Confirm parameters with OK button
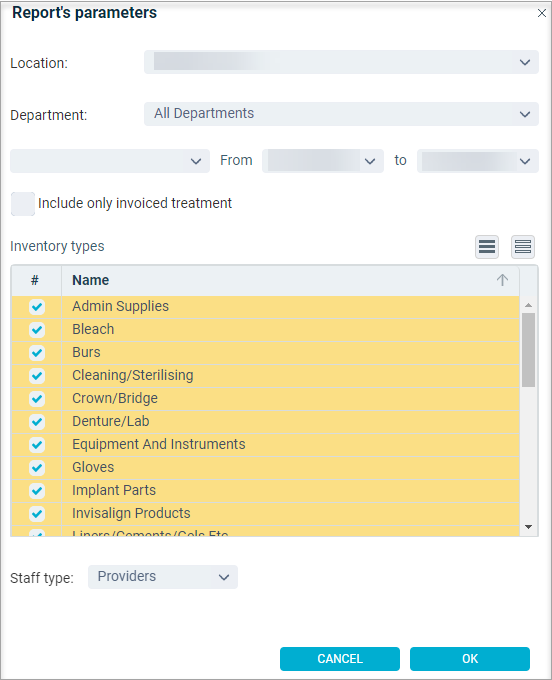The height and width of the screenshot is (680, 552). [470, 659]
